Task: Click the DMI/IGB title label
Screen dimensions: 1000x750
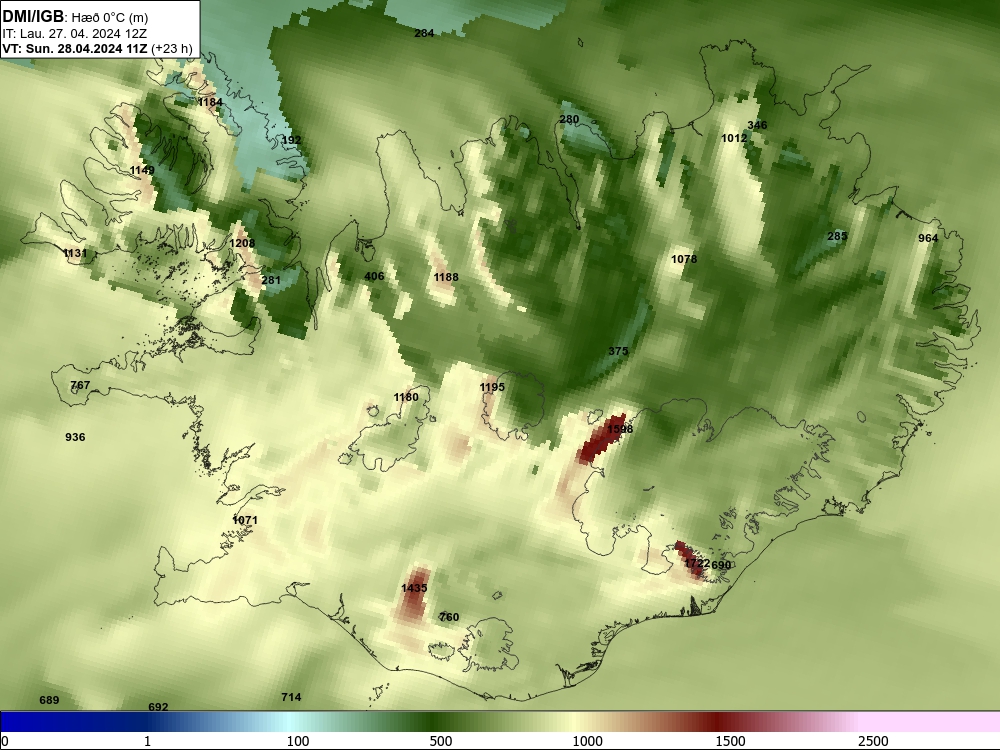Action: [x=33, y=17]
